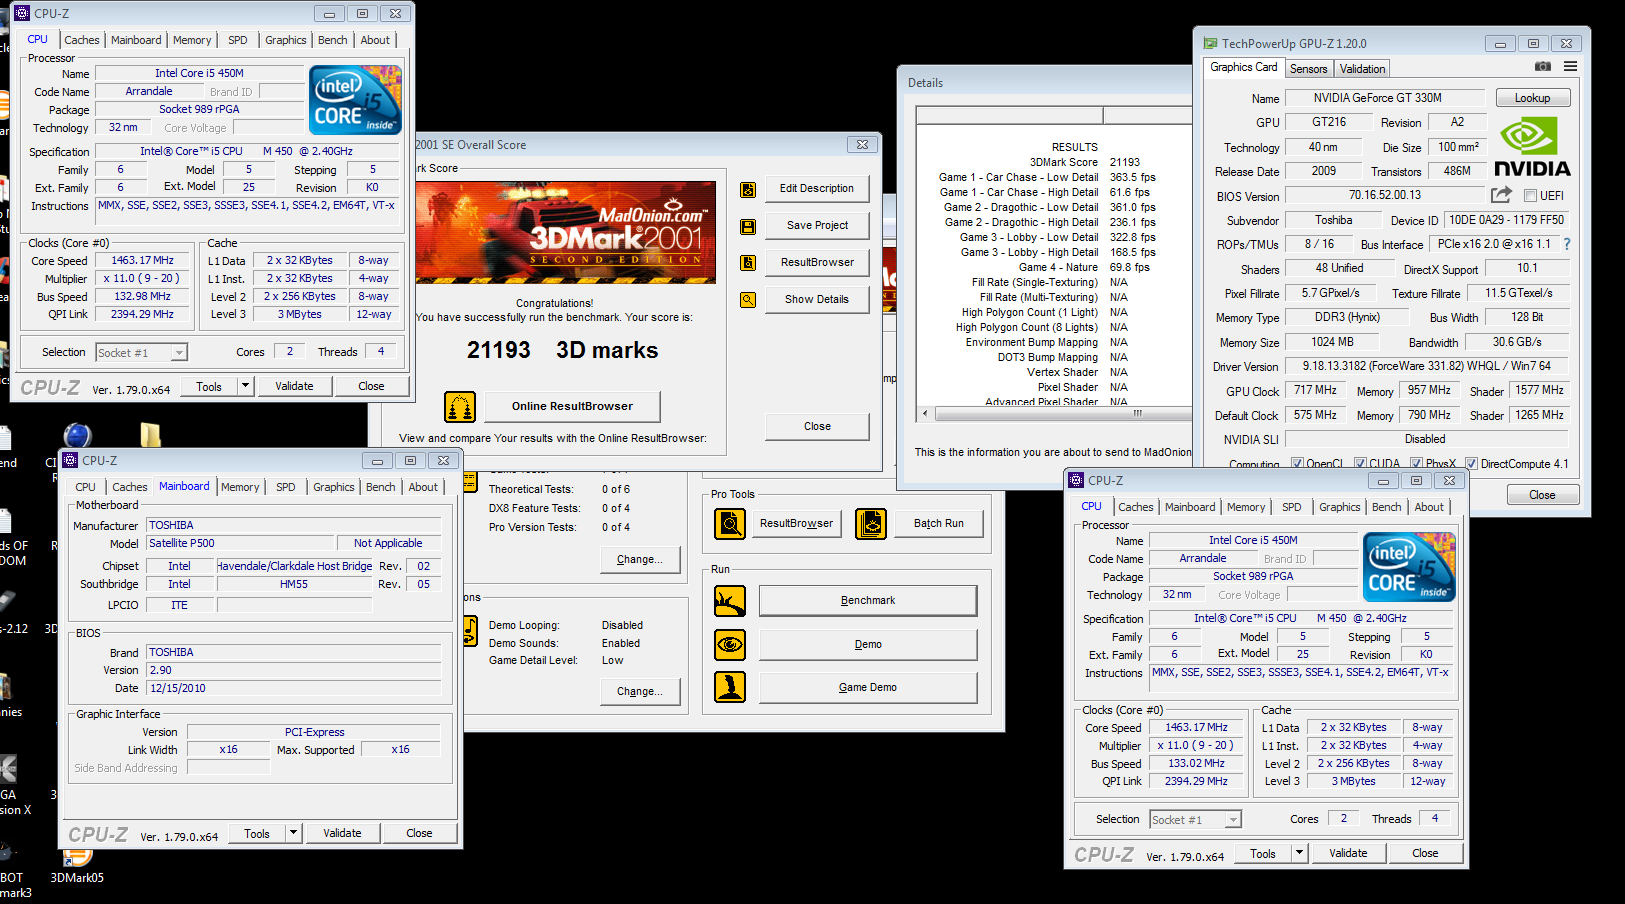Toggle the UEFI checkbox in GPU-Z

click(1530, 196)
